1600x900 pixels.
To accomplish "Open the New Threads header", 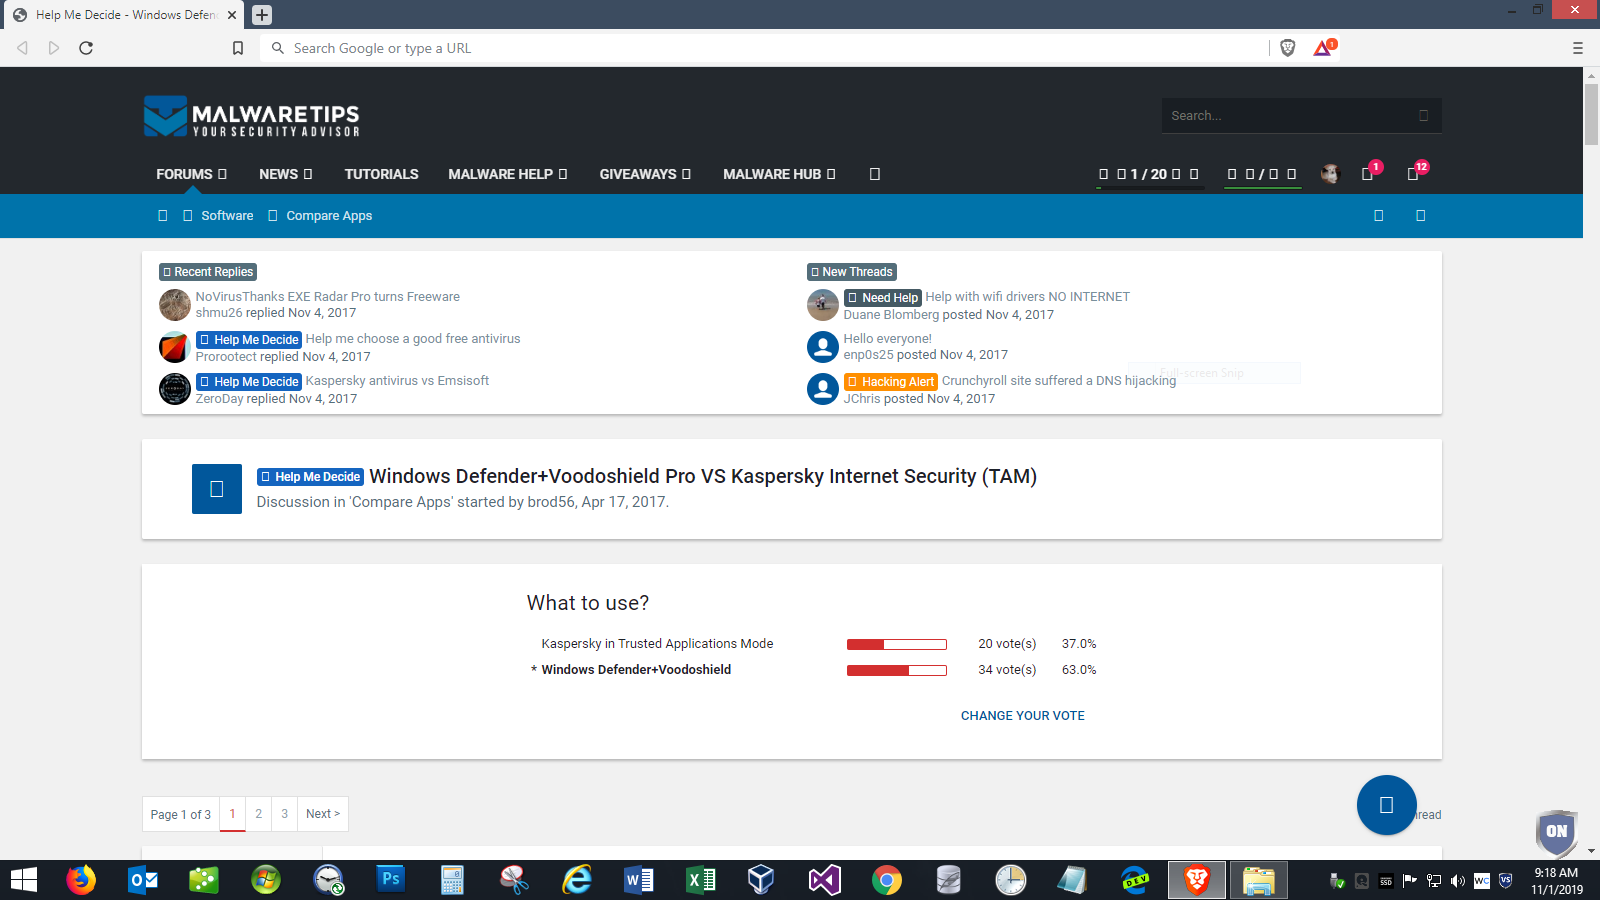I will click(x=852, y=272).
